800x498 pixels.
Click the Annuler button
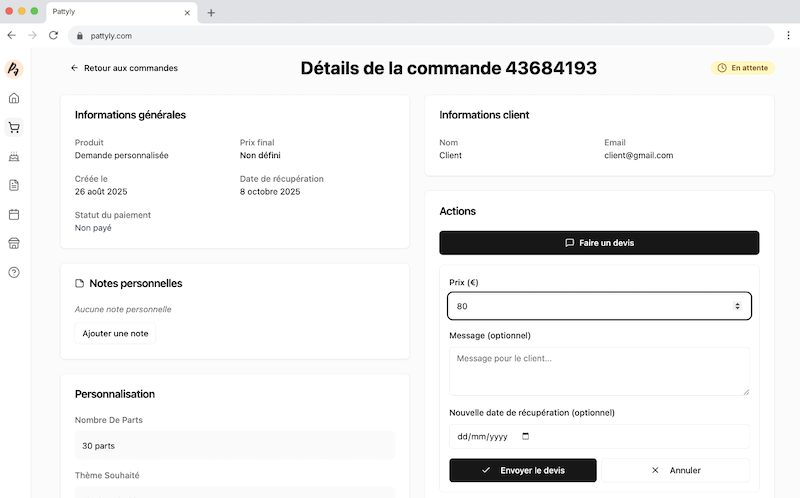(x=676, y=470)
